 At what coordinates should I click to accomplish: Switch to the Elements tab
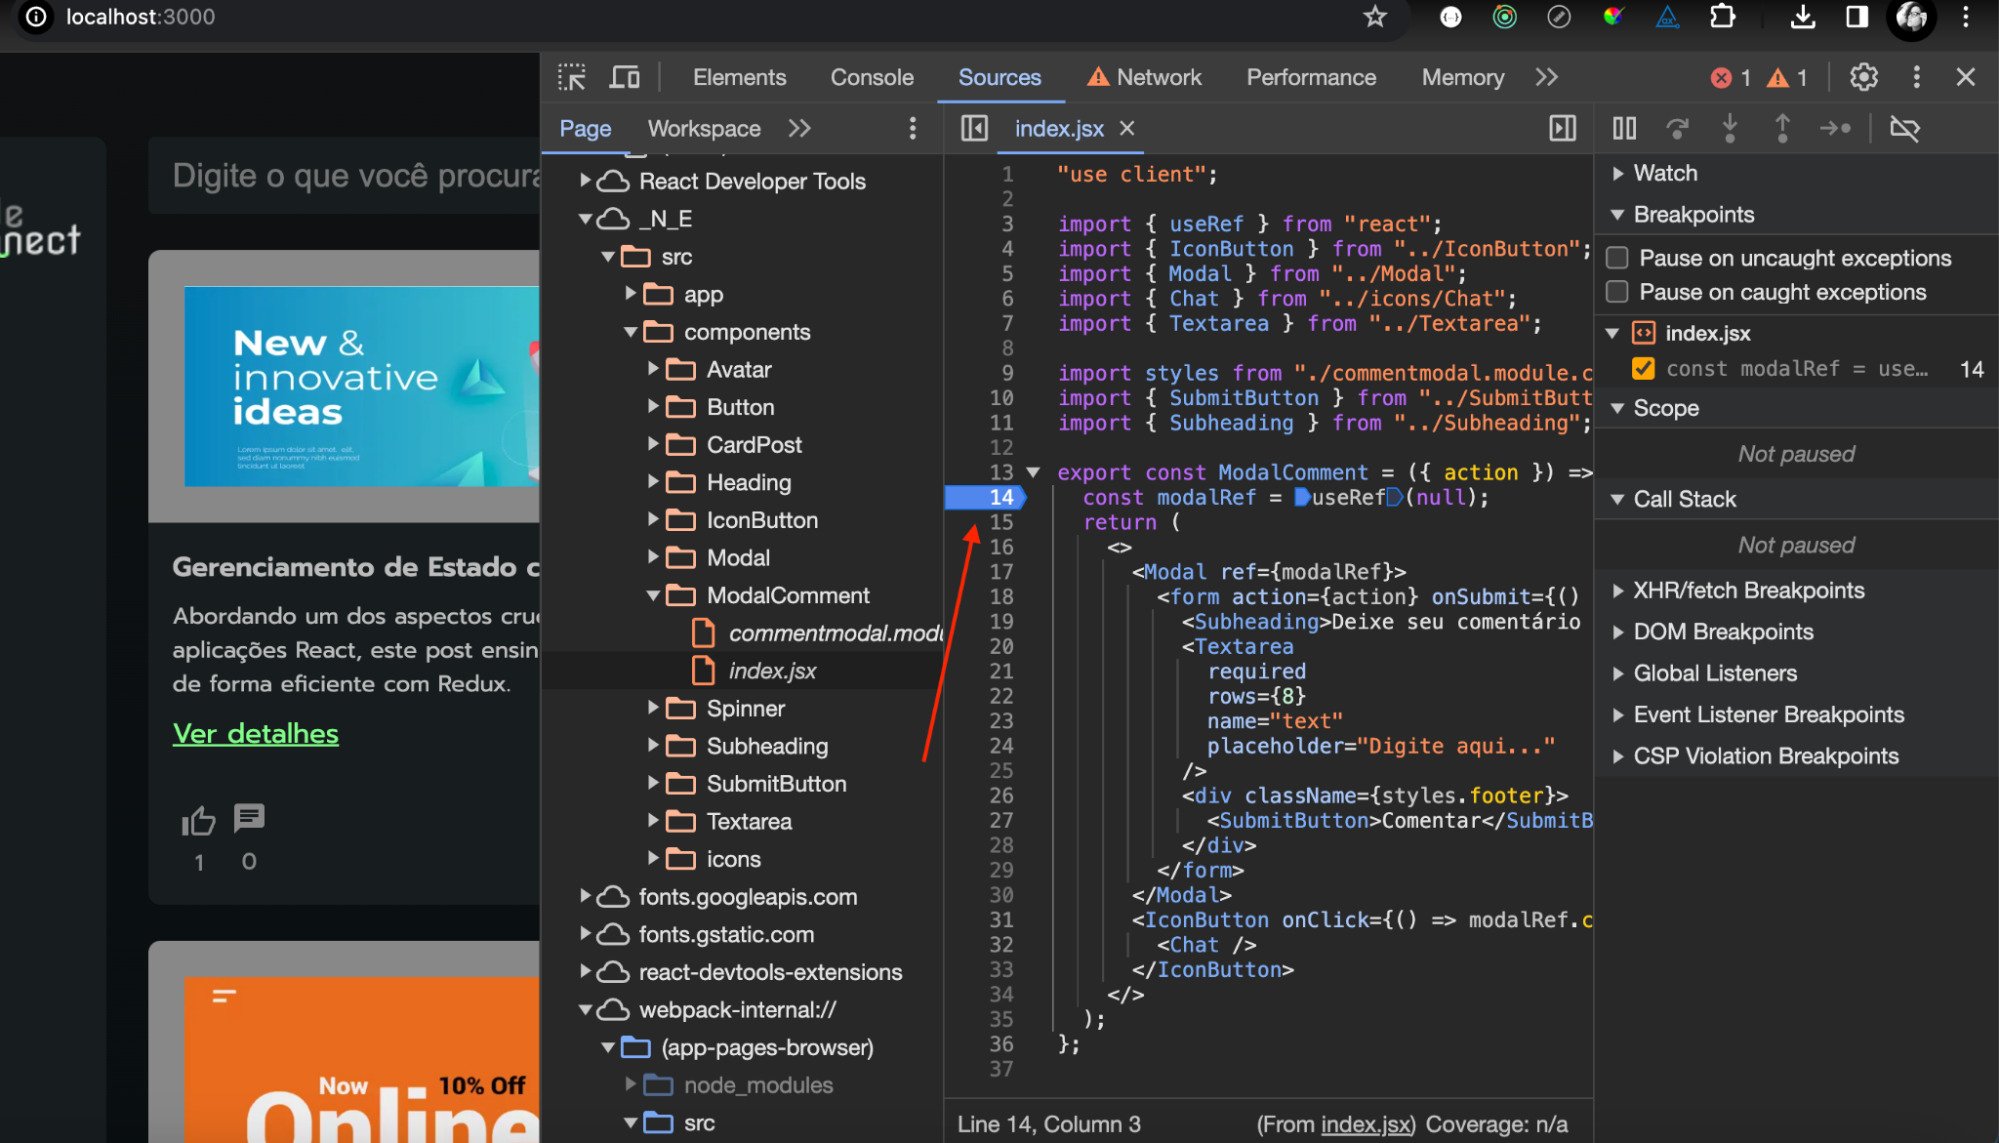point(739,77)
